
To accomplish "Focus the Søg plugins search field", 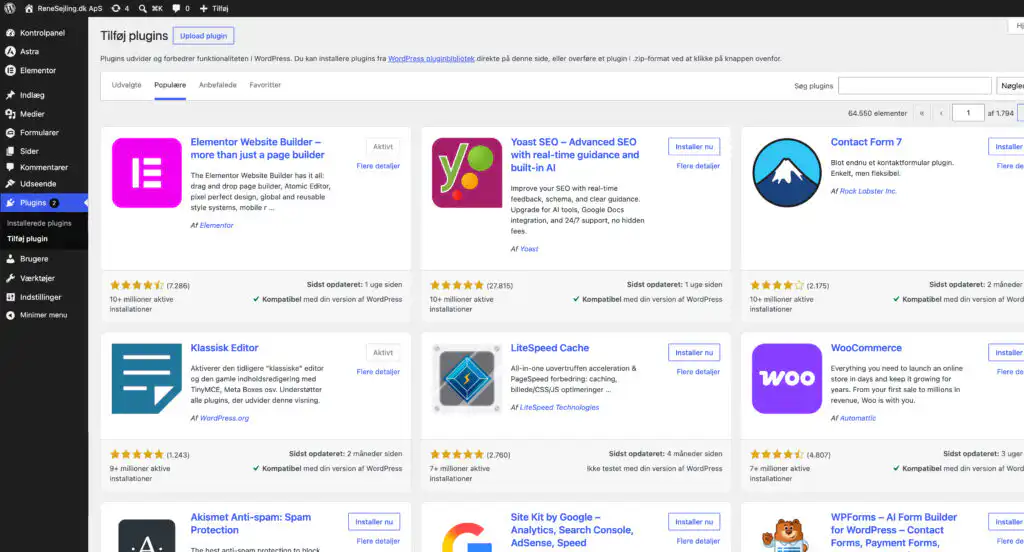I will [914, 86].
